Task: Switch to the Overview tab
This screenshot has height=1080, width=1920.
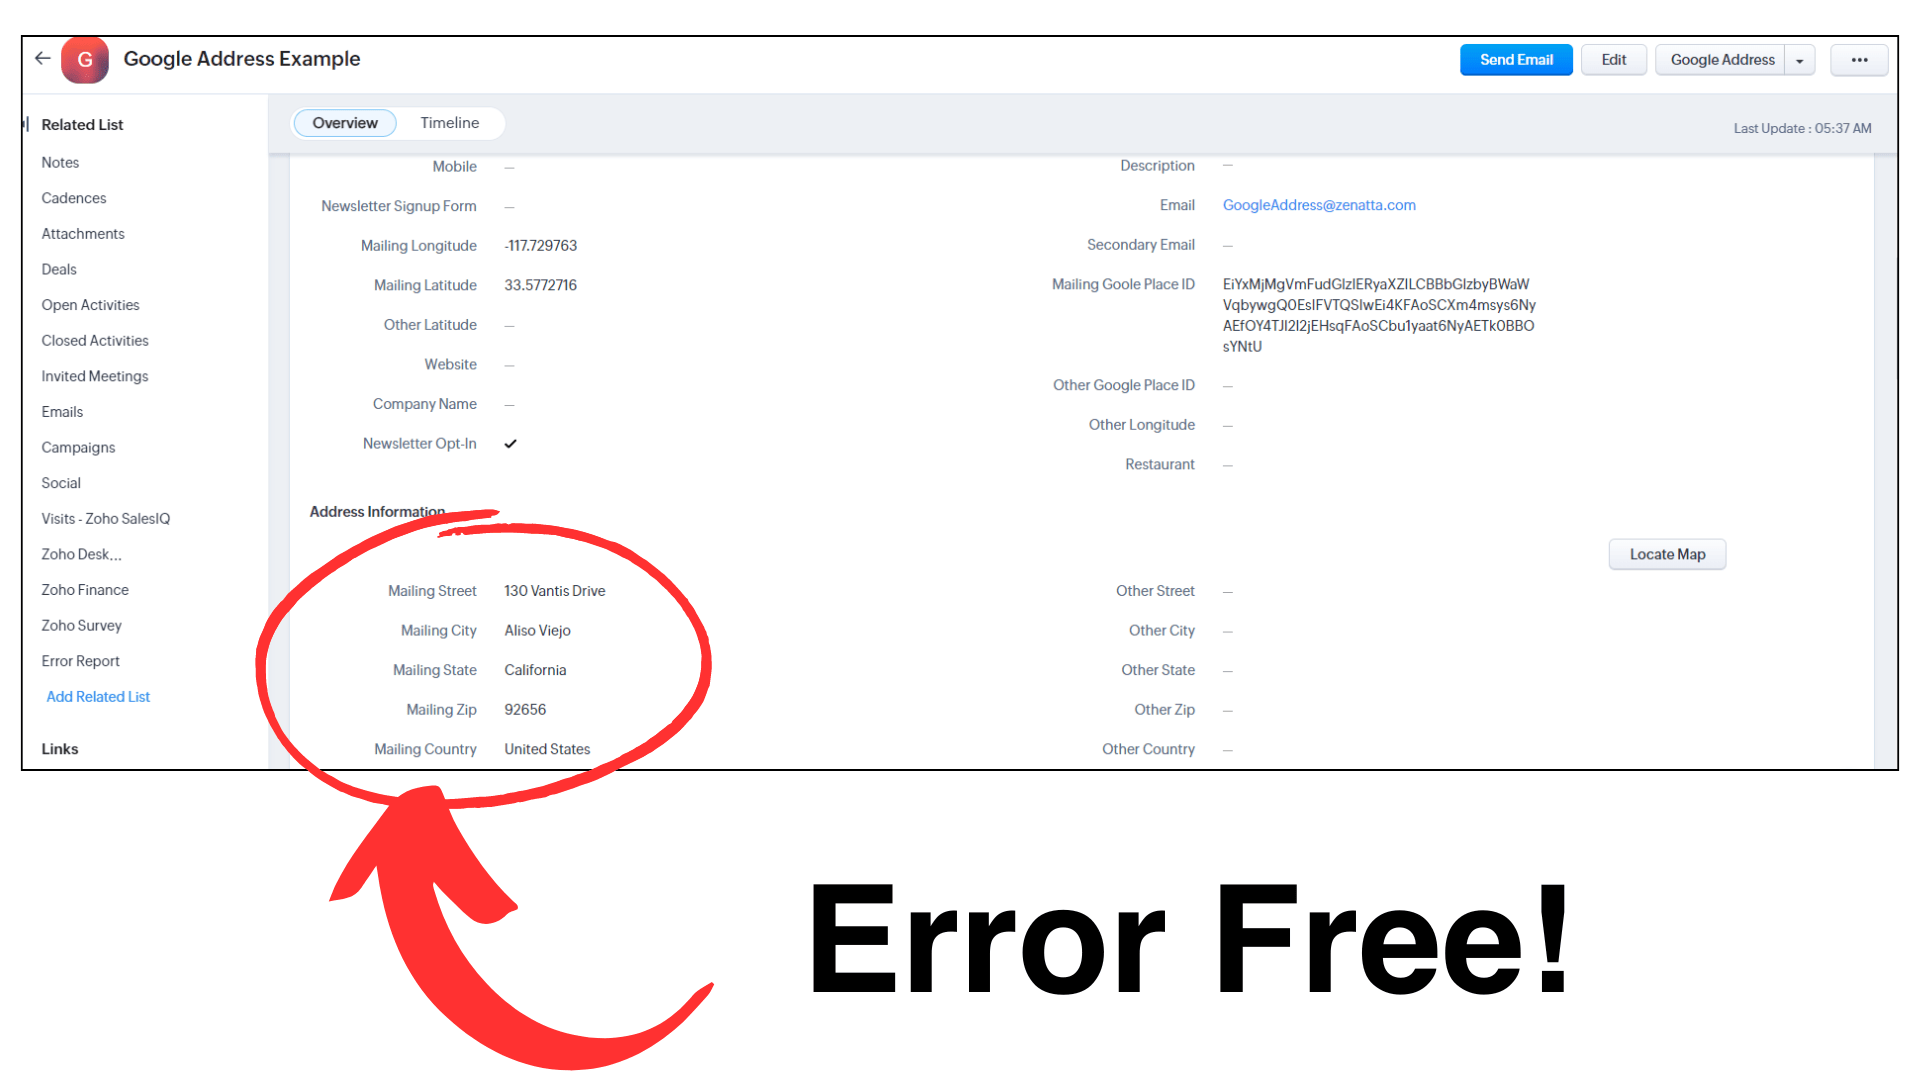Action: [345, 123]
